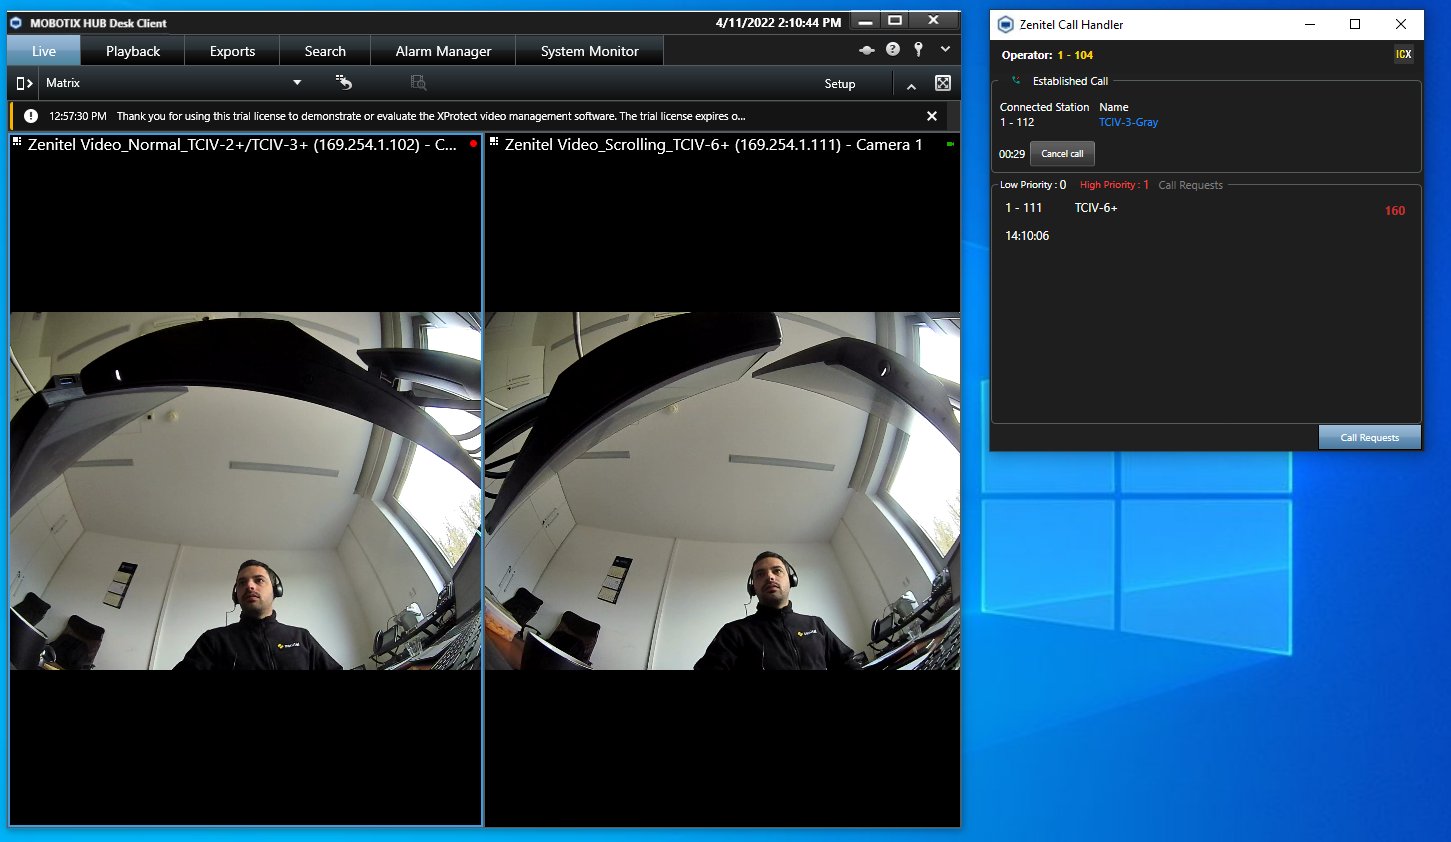Click the key-shaped login info icon
Image resolution: width=1451 pixels, height=842 pixels.
(x=918, y=49)
